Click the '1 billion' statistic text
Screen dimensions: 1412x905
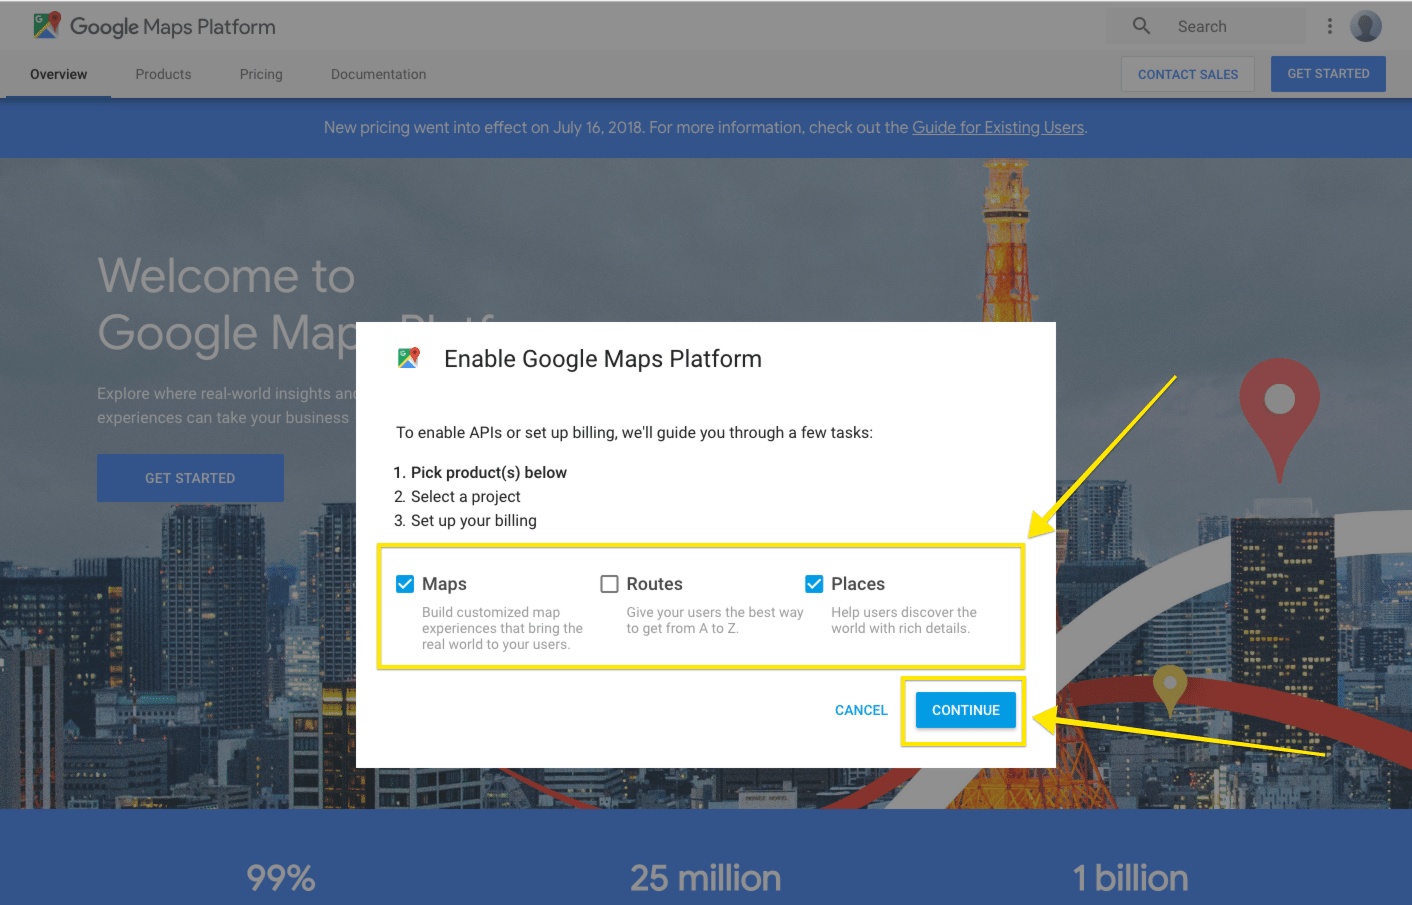[x=1131, y=878]
